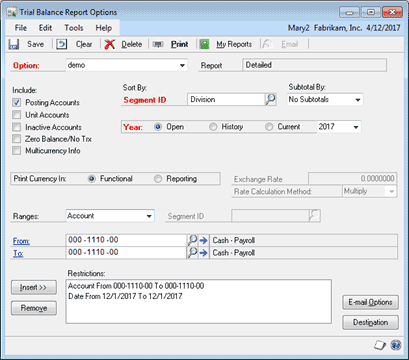Click the application icon in the title bar
The image size is (409, 360).
point(12,13)
